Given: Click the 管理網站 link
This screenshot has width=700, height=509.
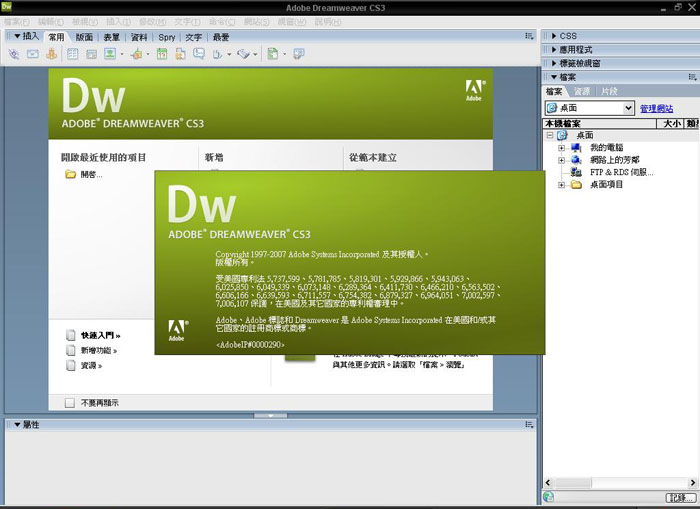Looking at the screenshot, I should click(x=656, y=108).
